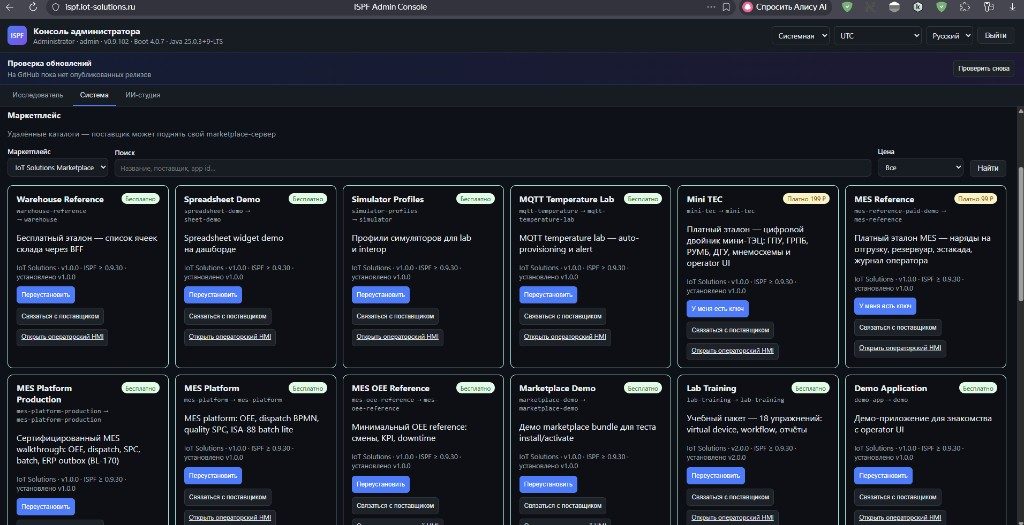Reinstall the Demo Application app
Screen dimensions: 1024x525
884,476
